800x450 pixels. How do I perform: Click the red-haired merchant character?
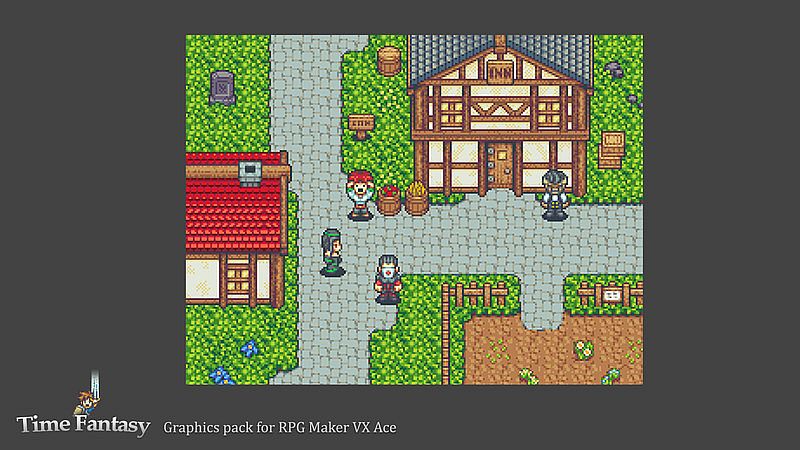(x=360, y=196)
